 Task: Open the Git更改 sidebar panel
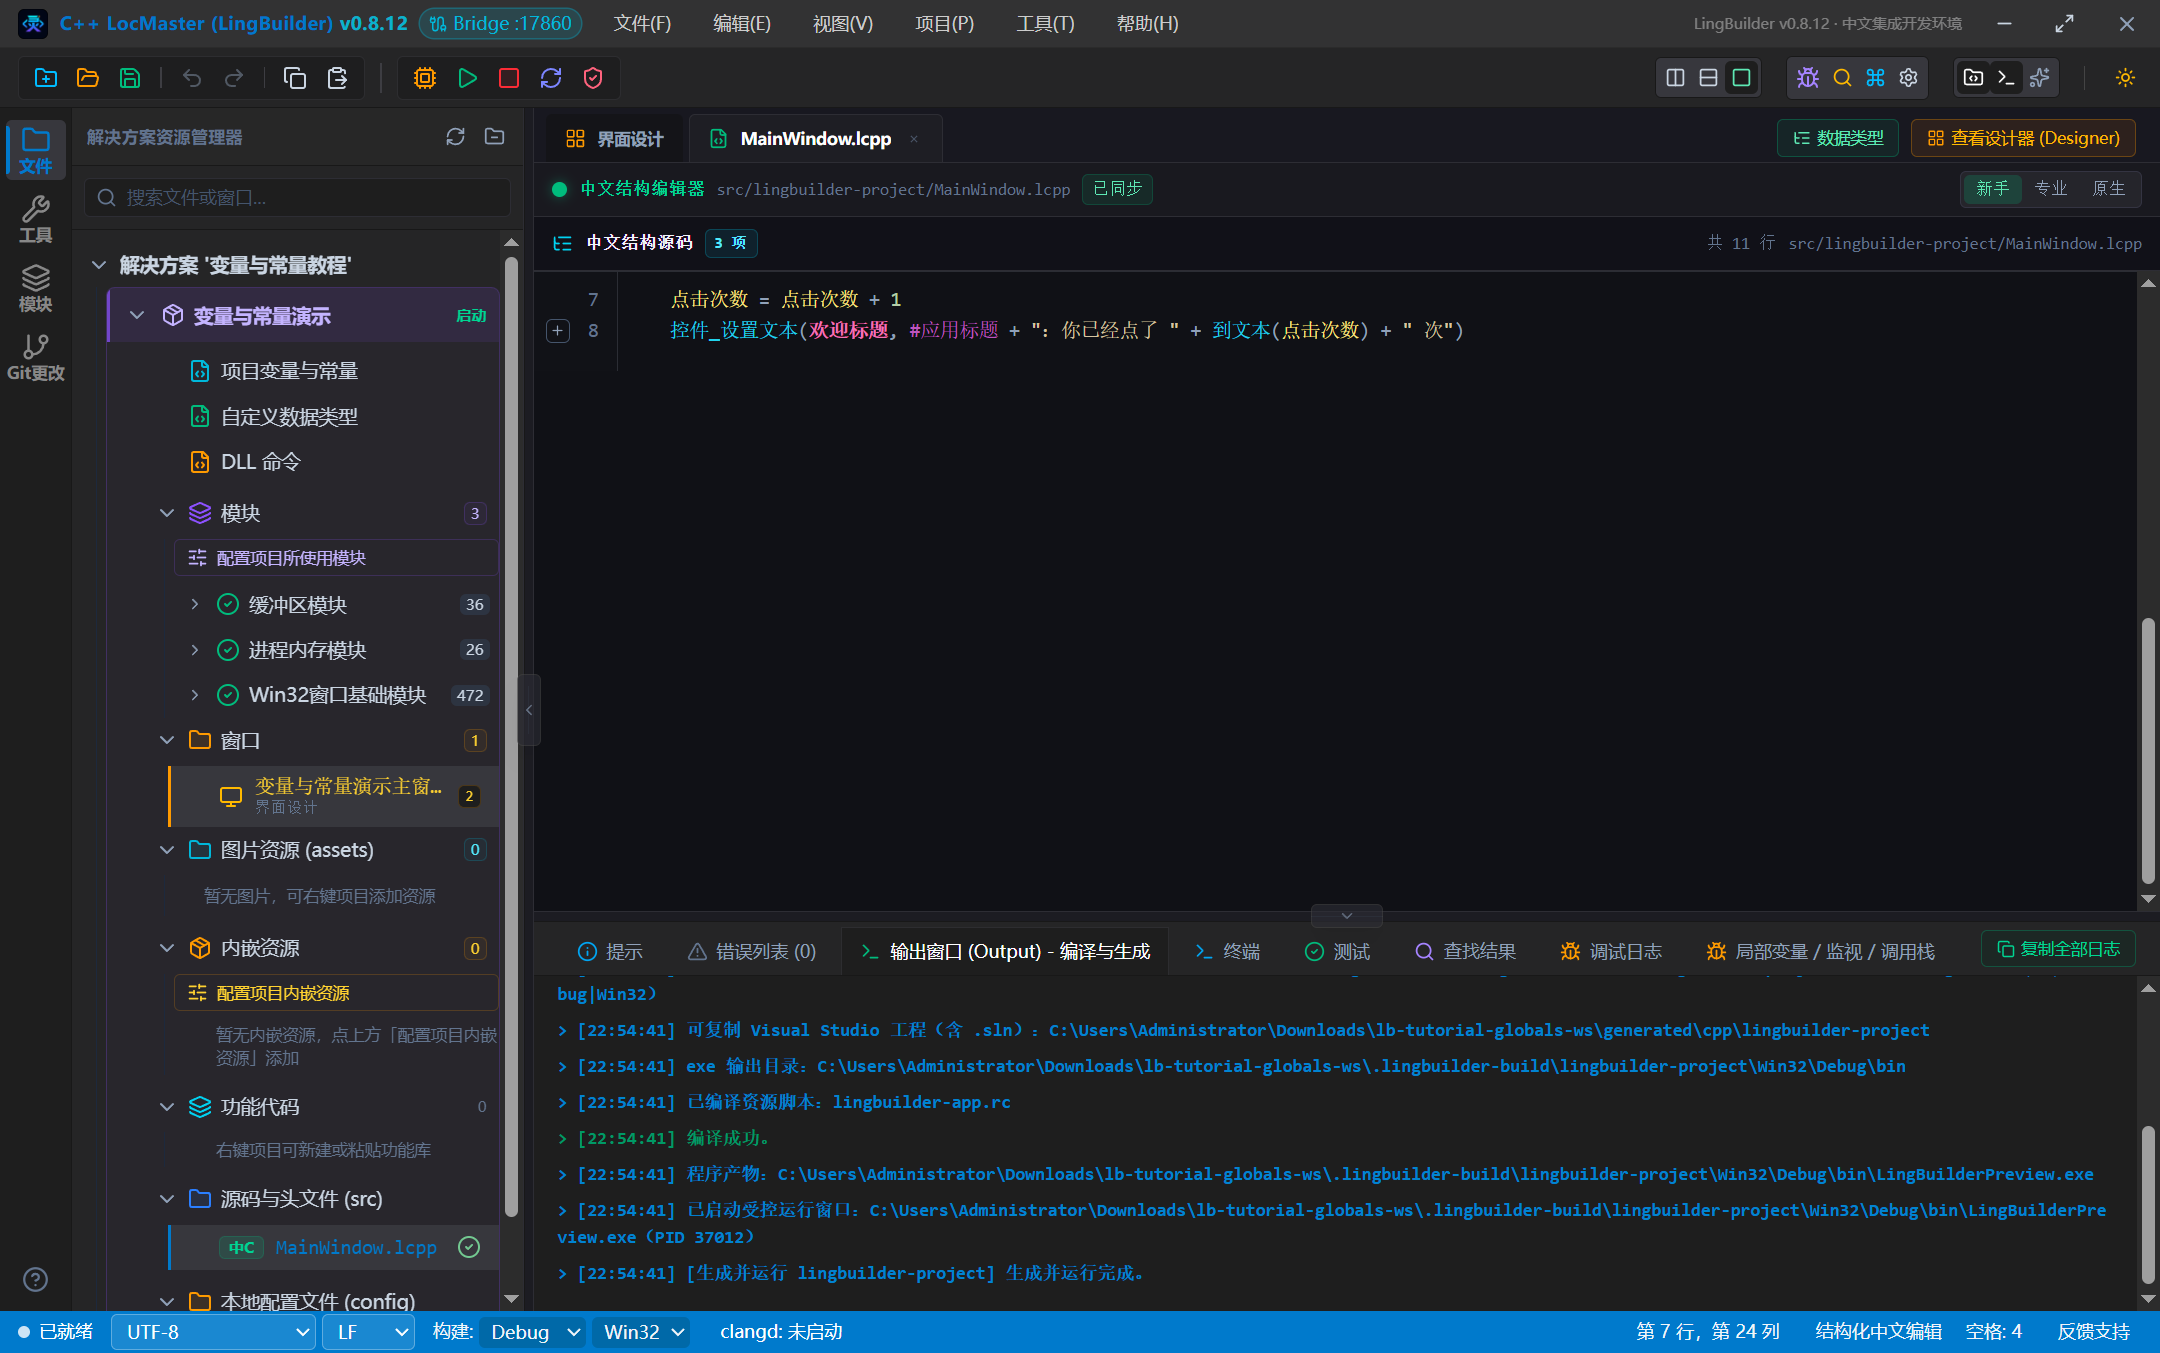(x=36, y=358)
